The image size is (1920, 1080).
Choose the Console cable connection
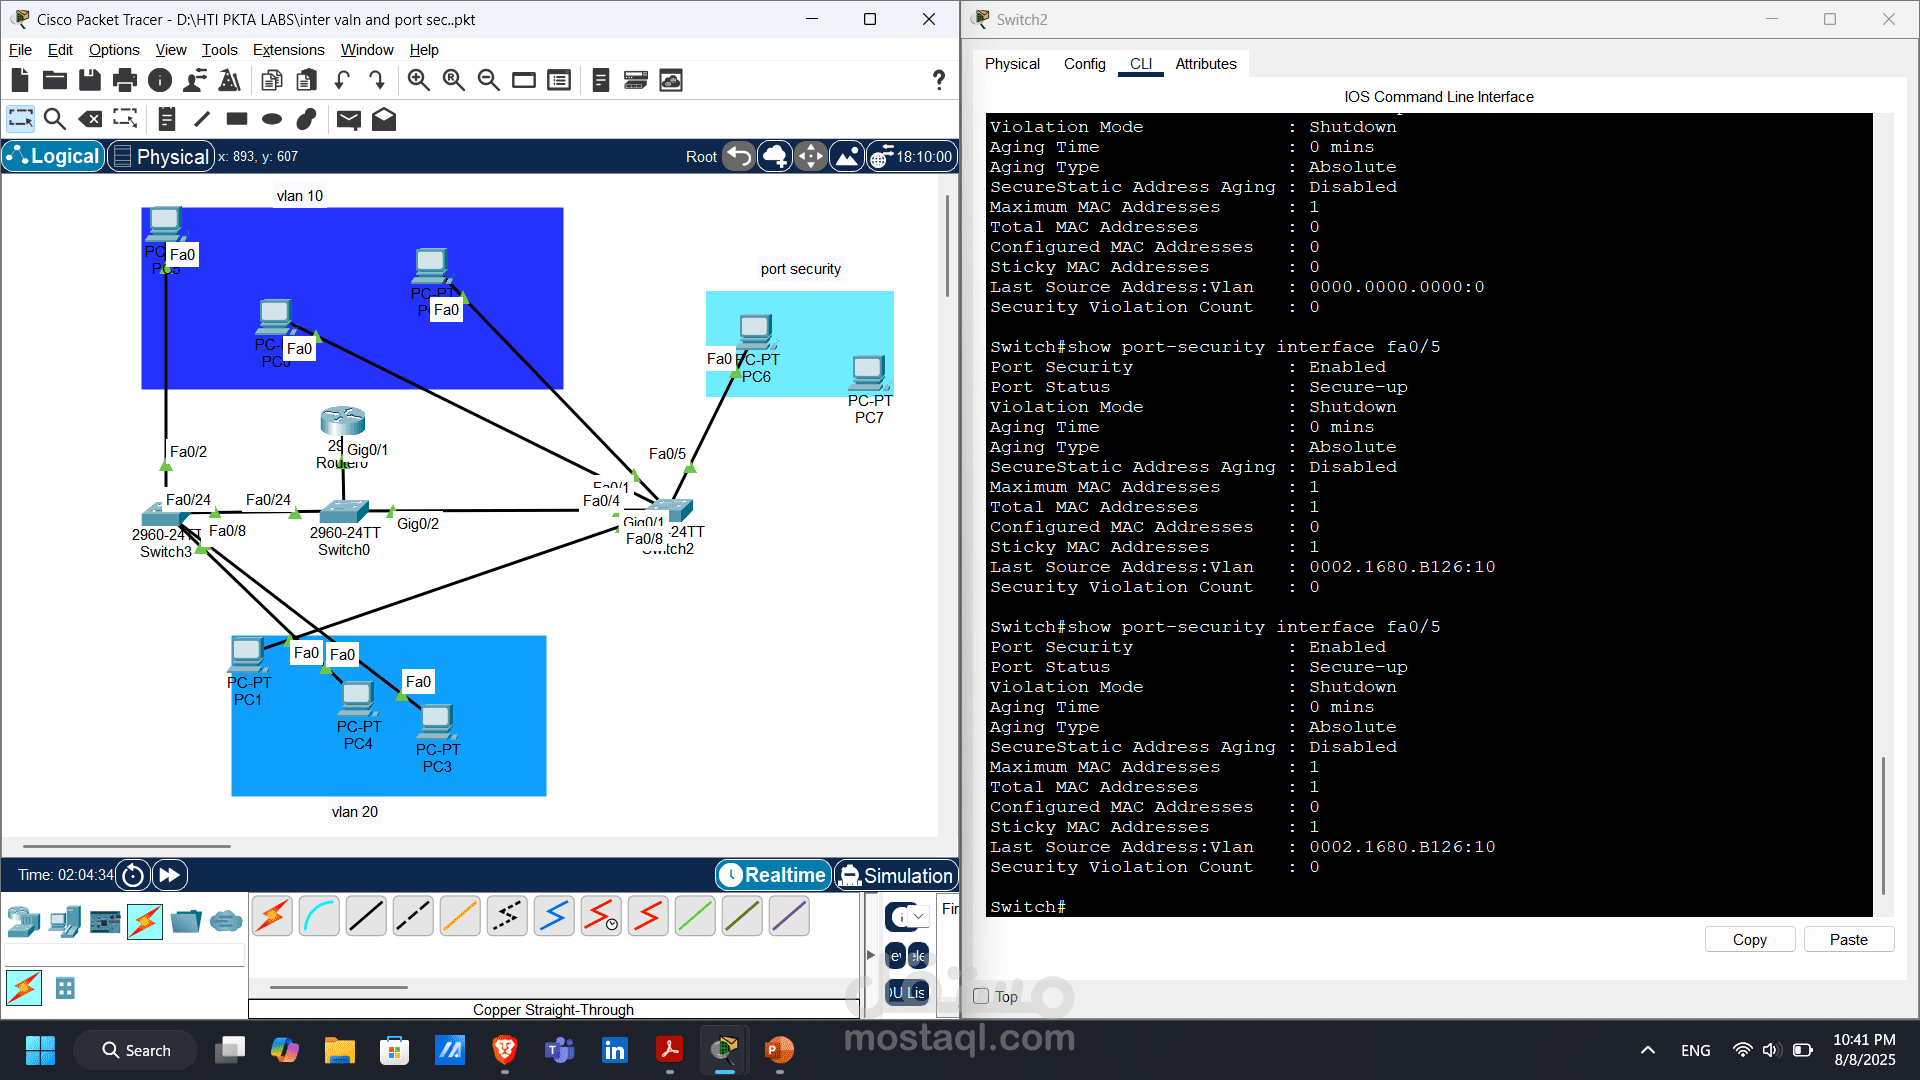pos(319,916)
